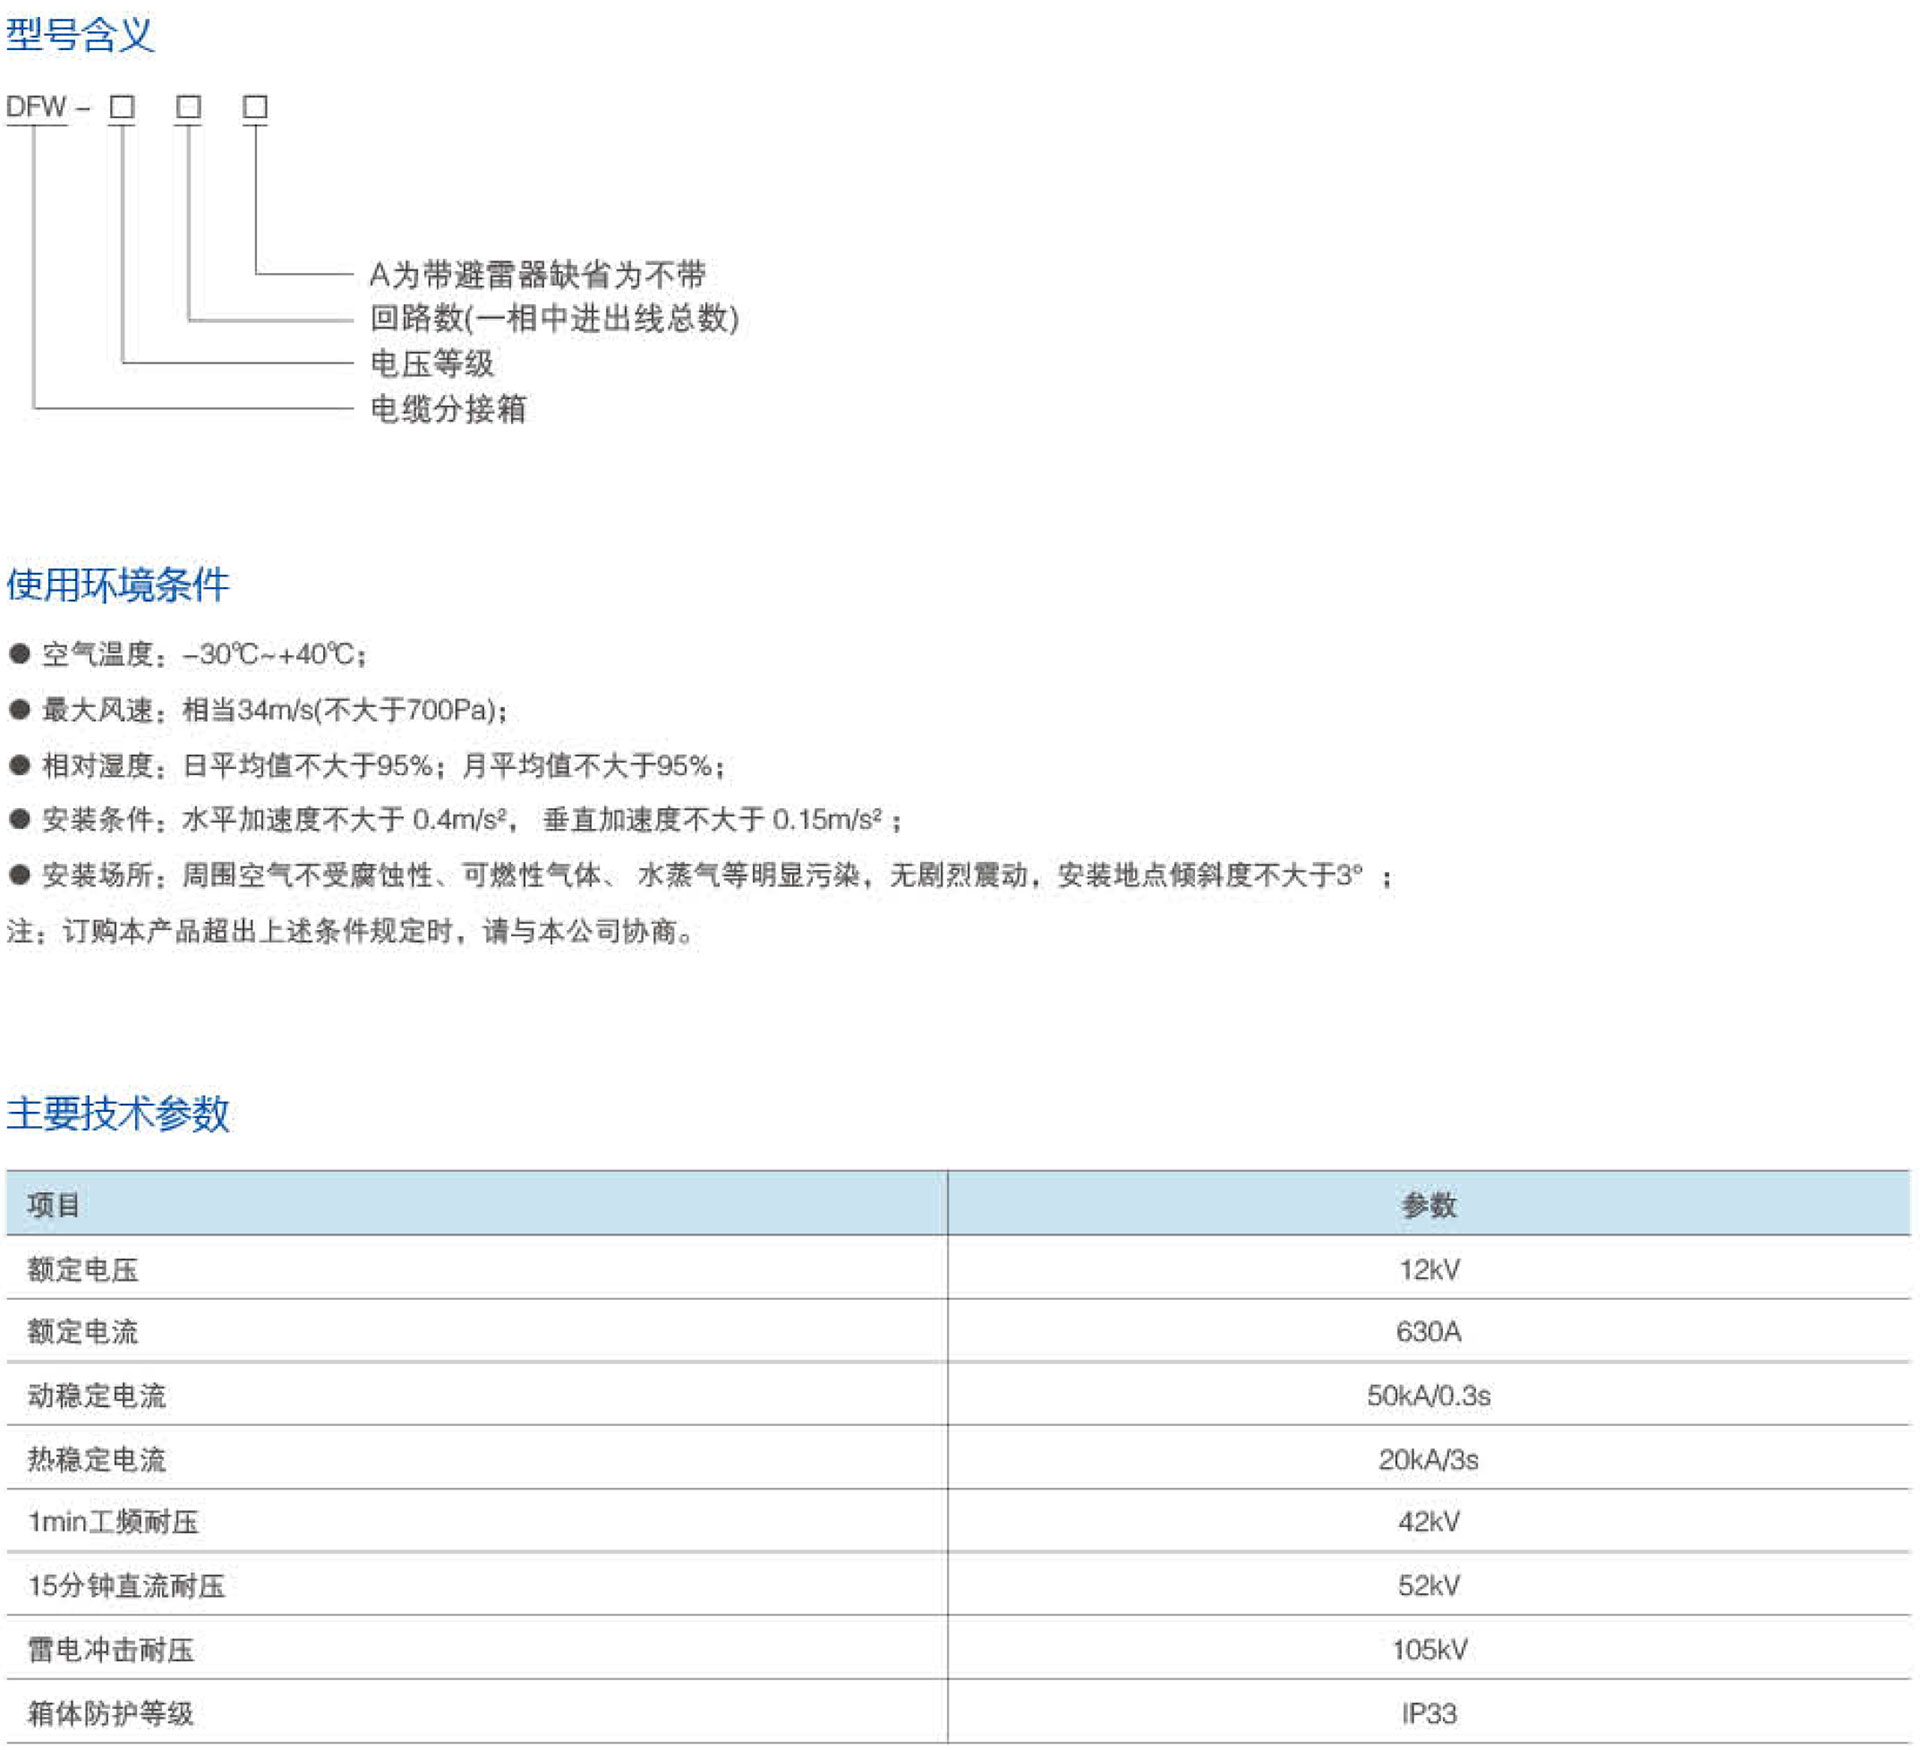Click the IP33 protection level cell
The width and height of the screenshot is (1920, 1750).
pyautogui.click(x=1428, y=1714)
